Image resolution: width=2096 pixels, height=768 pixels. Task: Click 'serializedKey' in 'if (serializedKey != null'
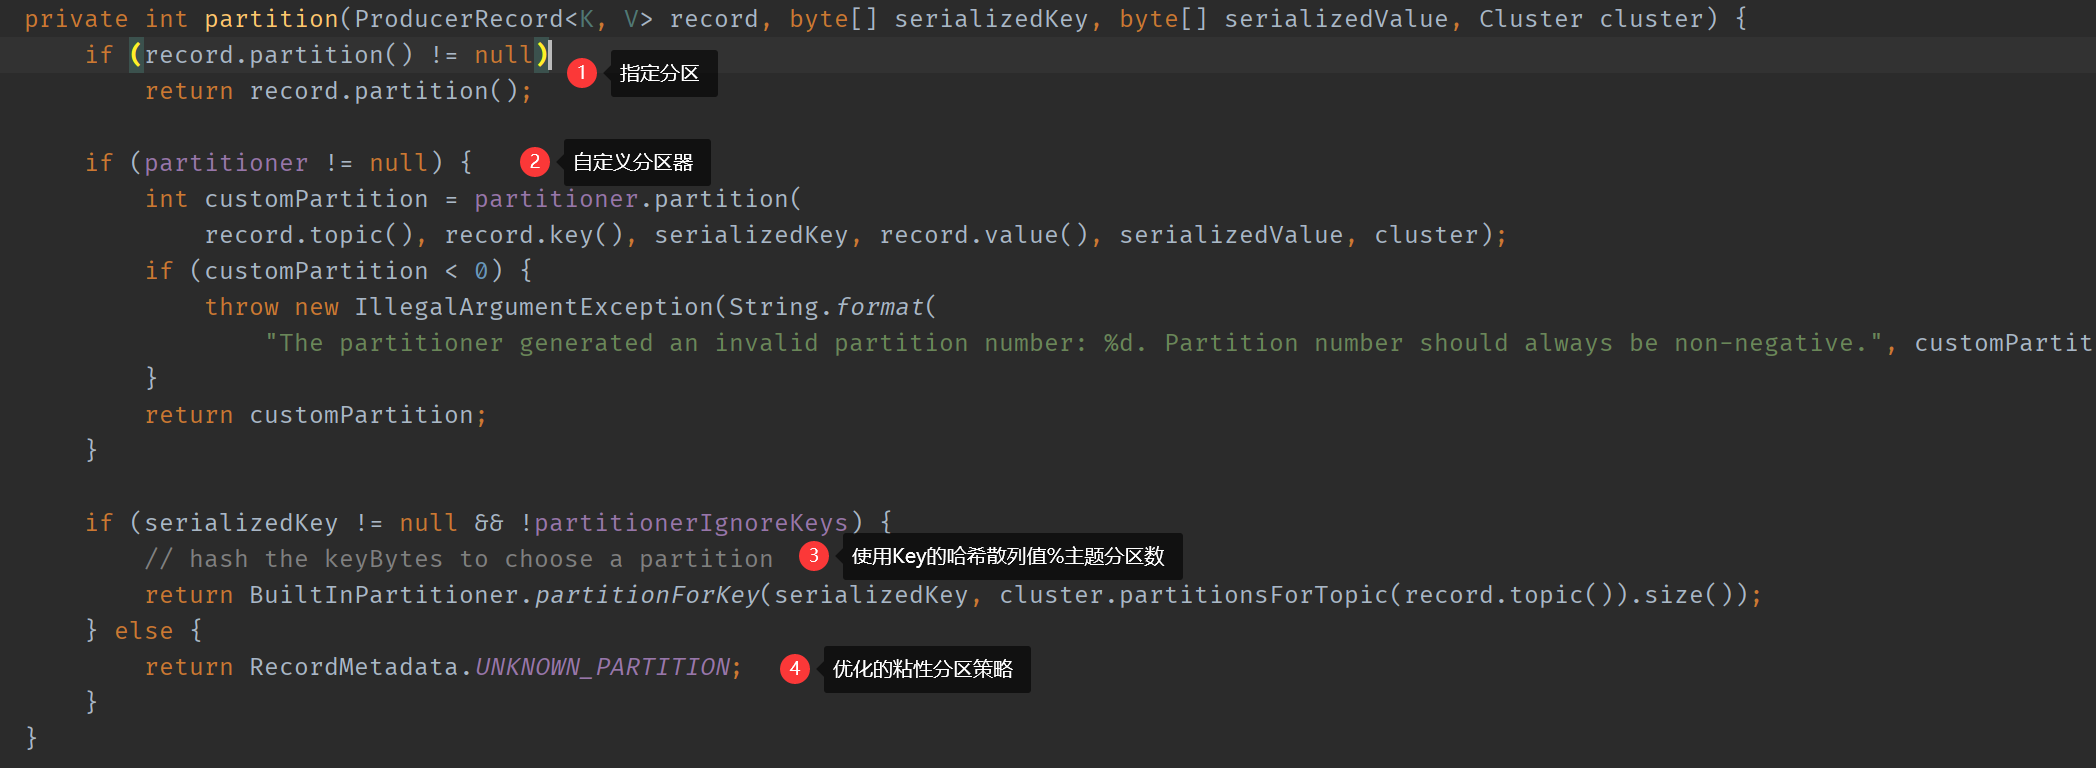click(241, 523)
